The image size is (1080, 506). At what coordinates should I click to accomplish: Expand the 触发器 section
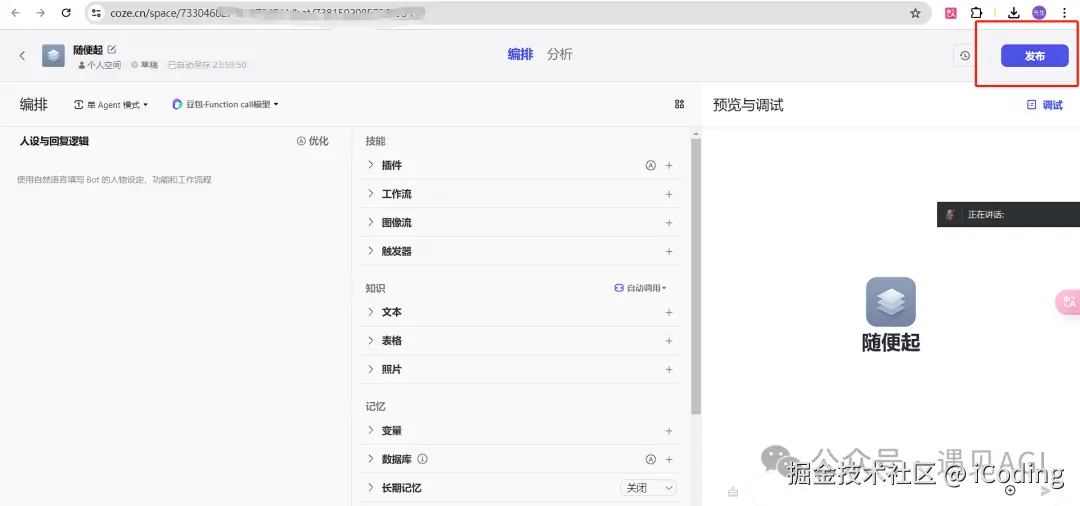pyautogui.click(x=371, y=251)
